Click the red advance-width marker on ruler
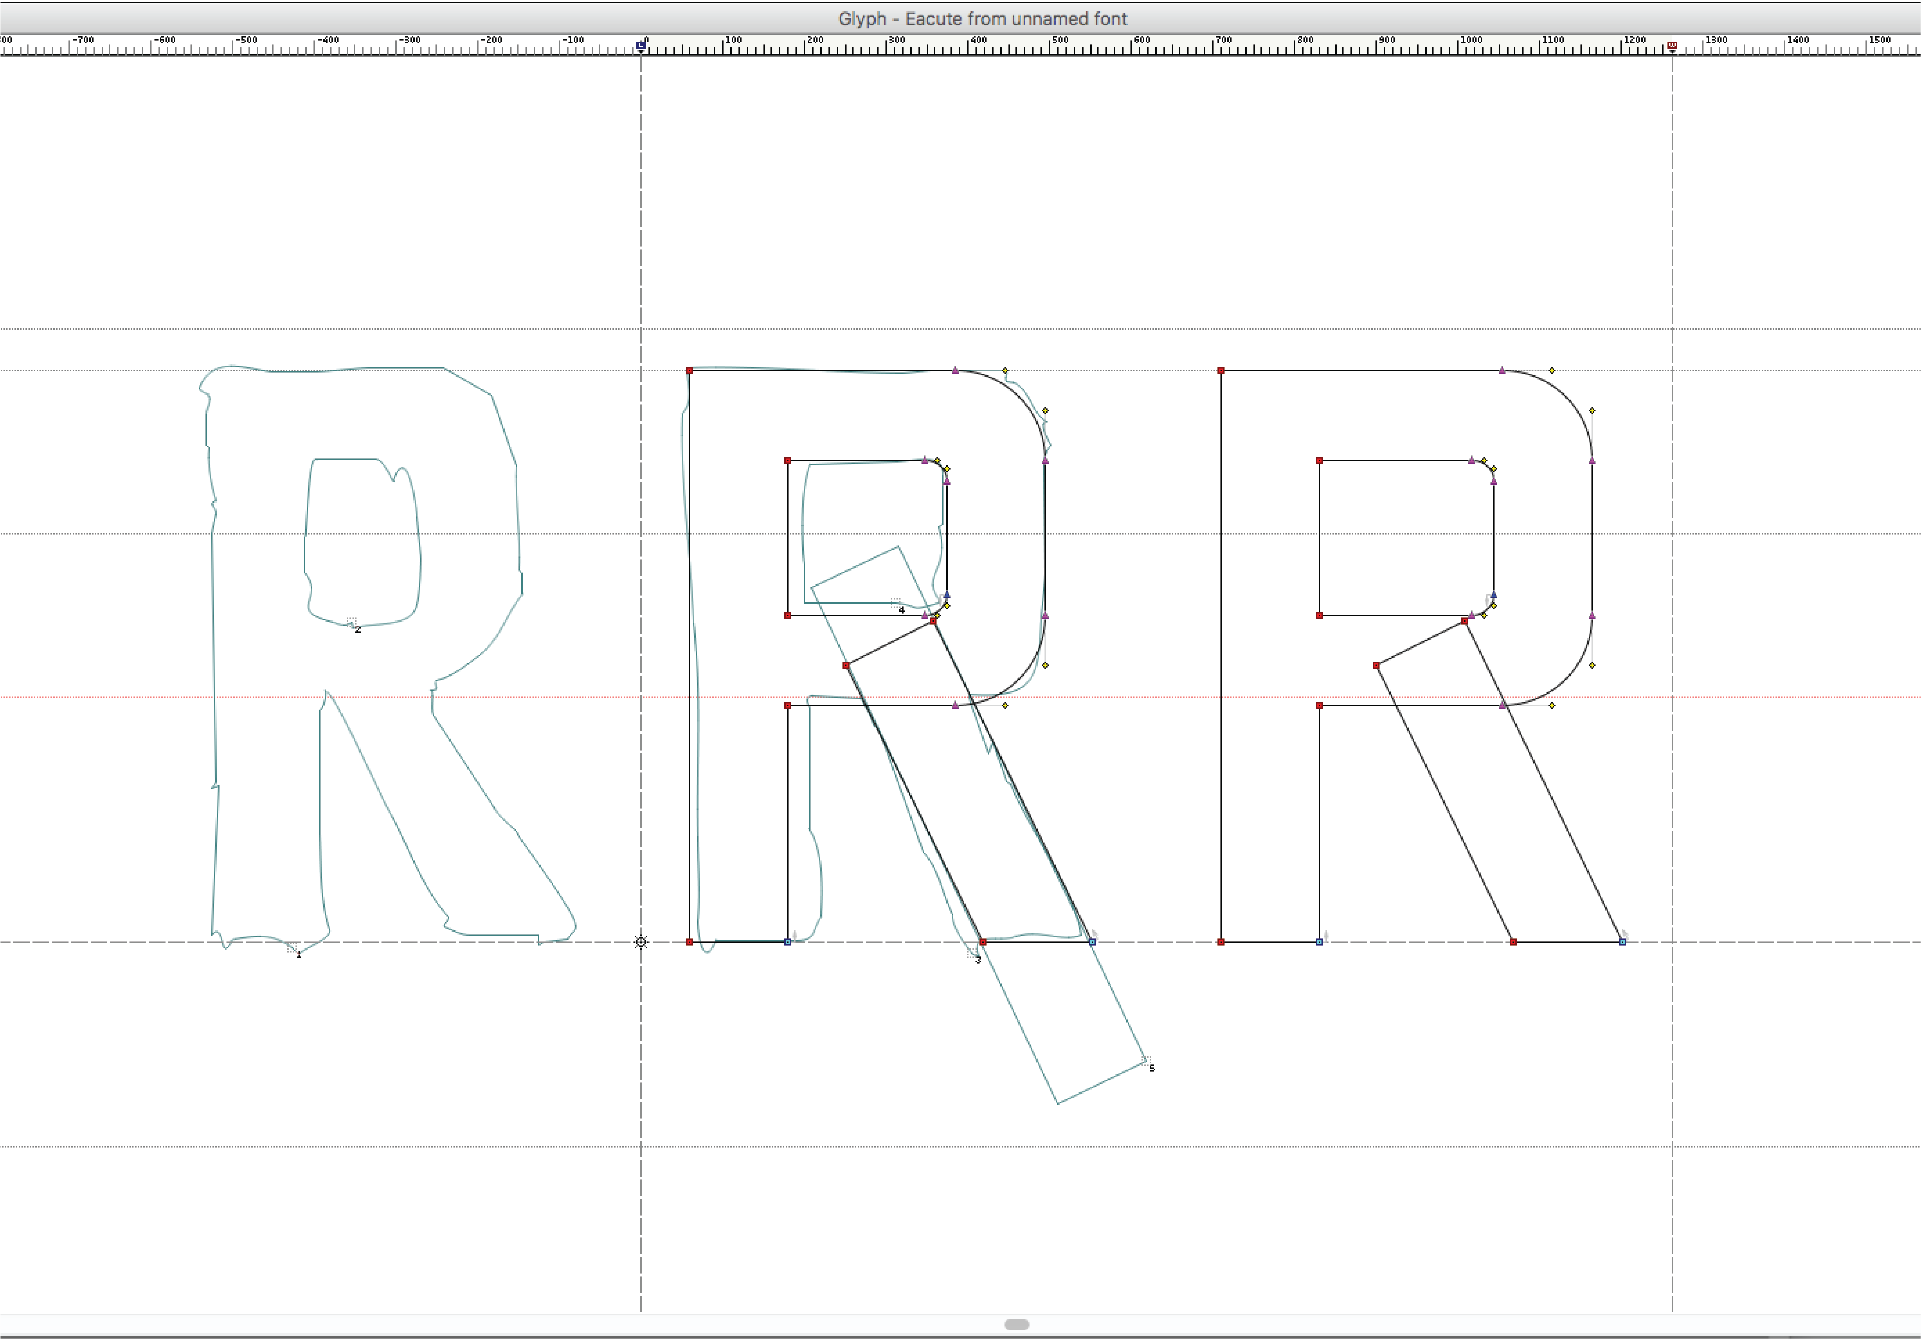This screenshot has height=1341, width=1921. [1672, 46]
